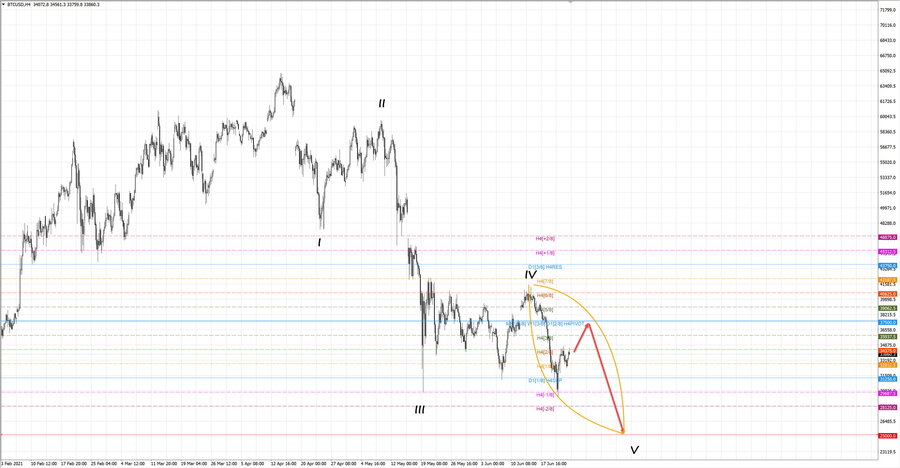Select the 25000.0 red price tag

pyautogui.click(x=887, y=436)
